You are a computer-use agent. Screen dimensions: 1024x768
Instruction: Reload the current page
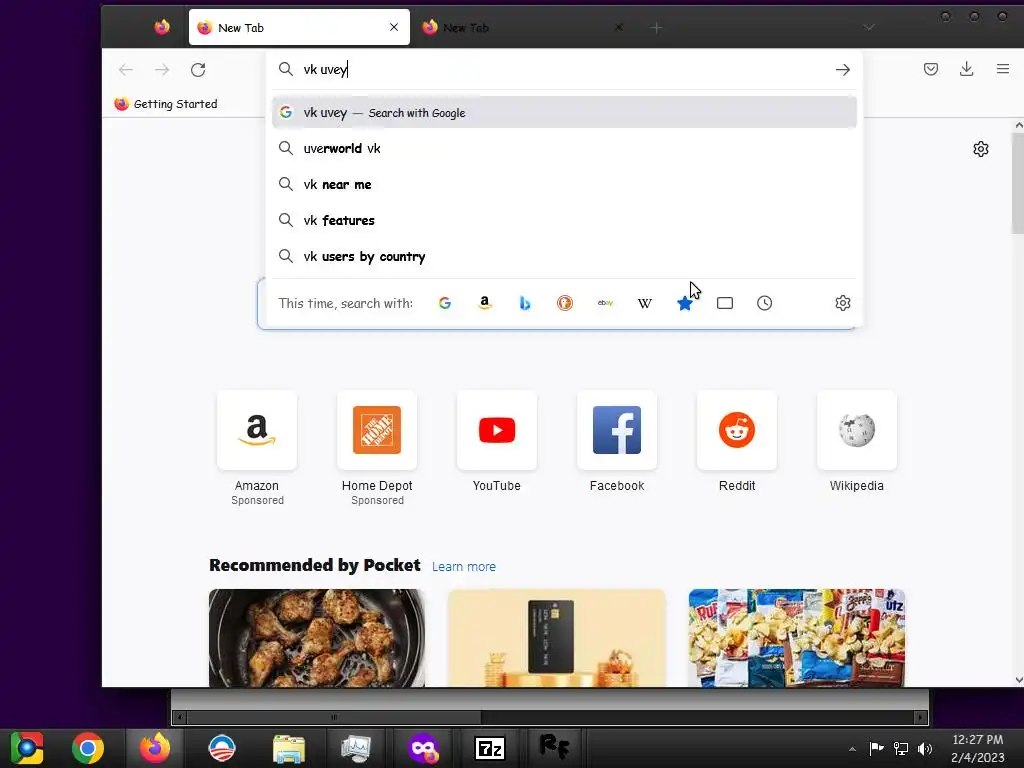point(198,69)
